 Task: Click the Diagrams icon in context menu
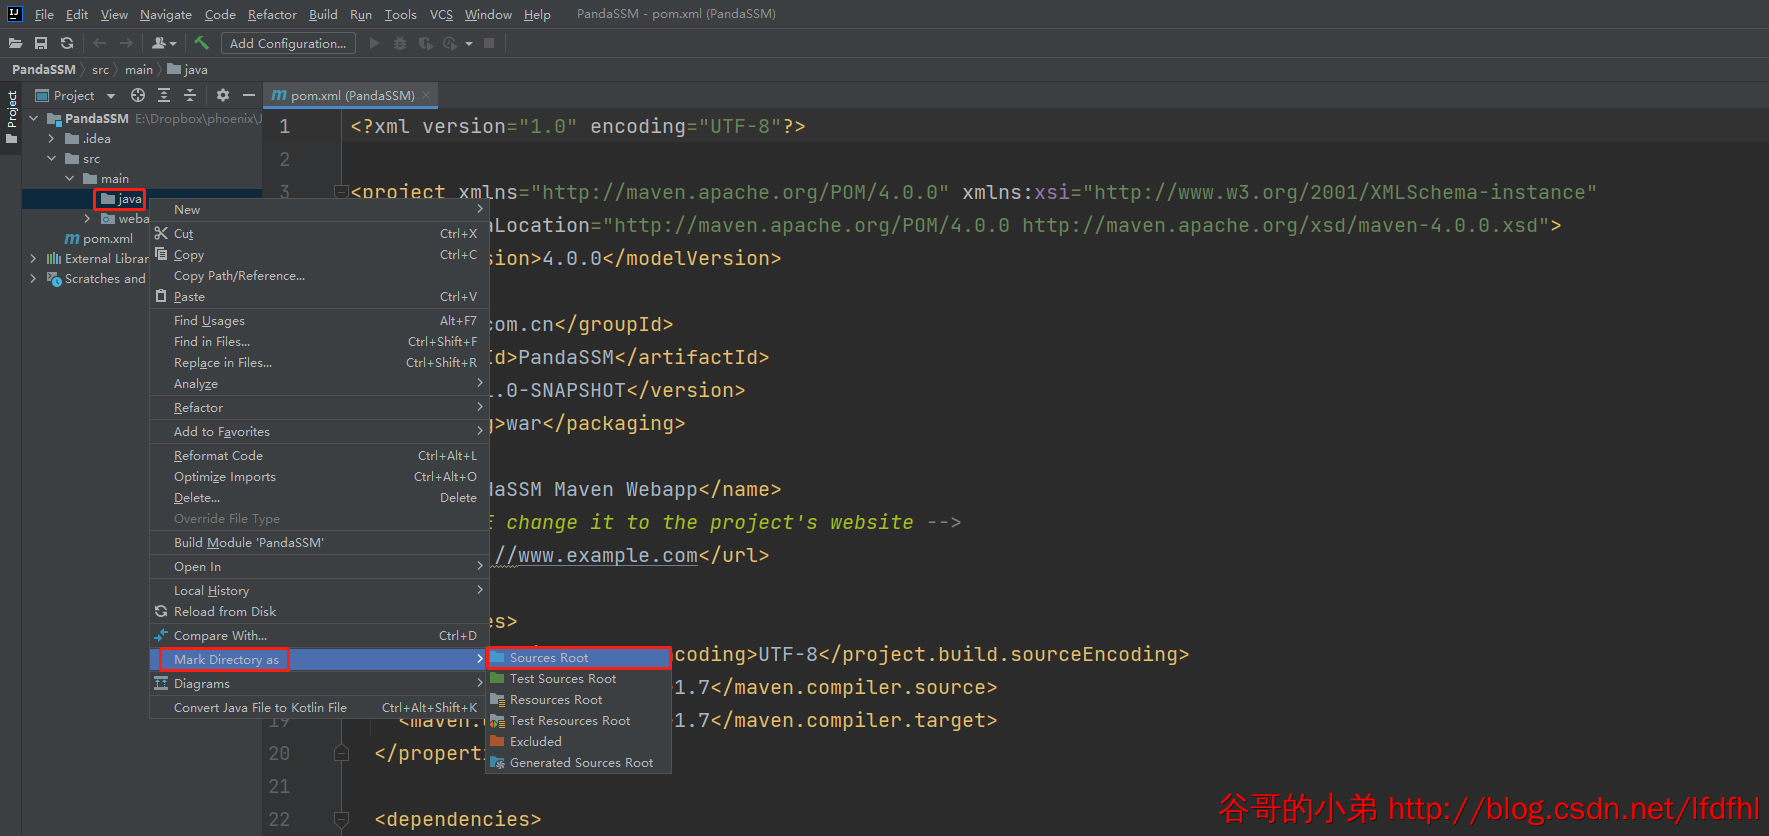click(161, 683)
